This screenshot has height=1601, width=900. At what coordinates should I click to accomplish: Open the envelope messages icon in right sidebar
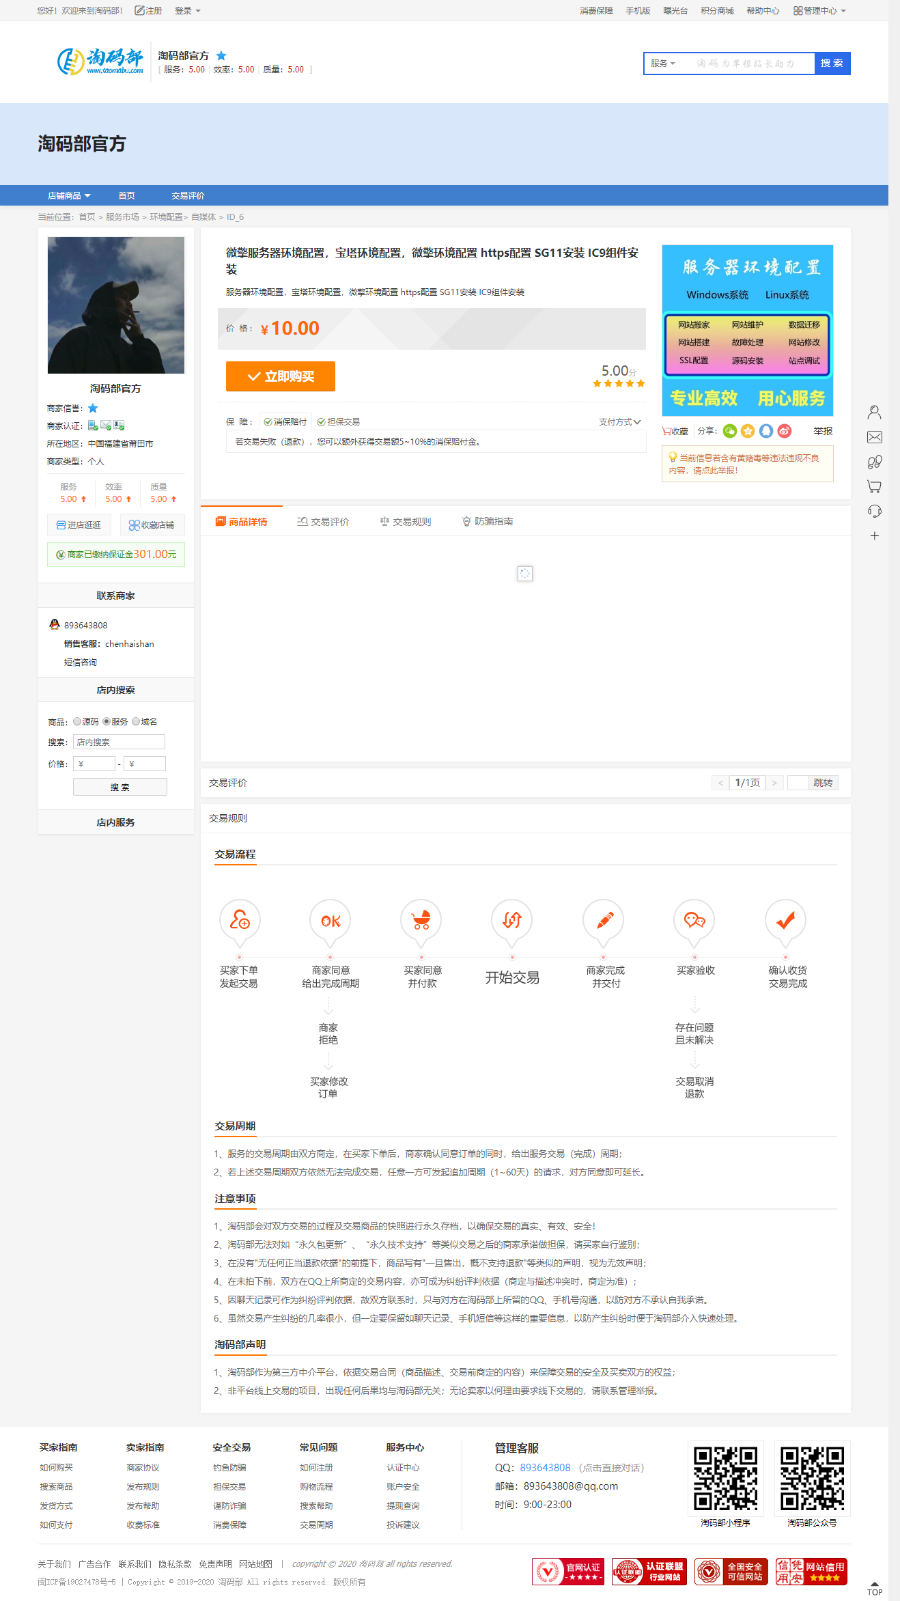(874, 437)
